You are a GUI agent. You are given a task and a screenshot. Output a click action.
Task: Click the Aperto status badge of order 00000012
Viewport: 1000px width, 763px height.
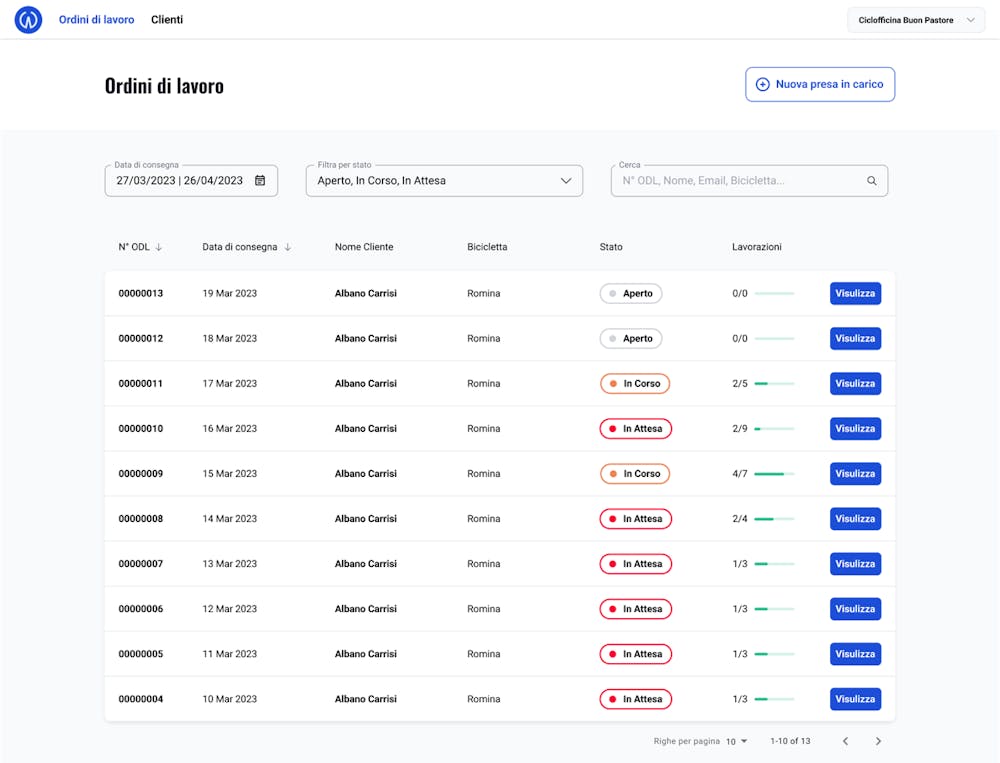tap(631, 339)
